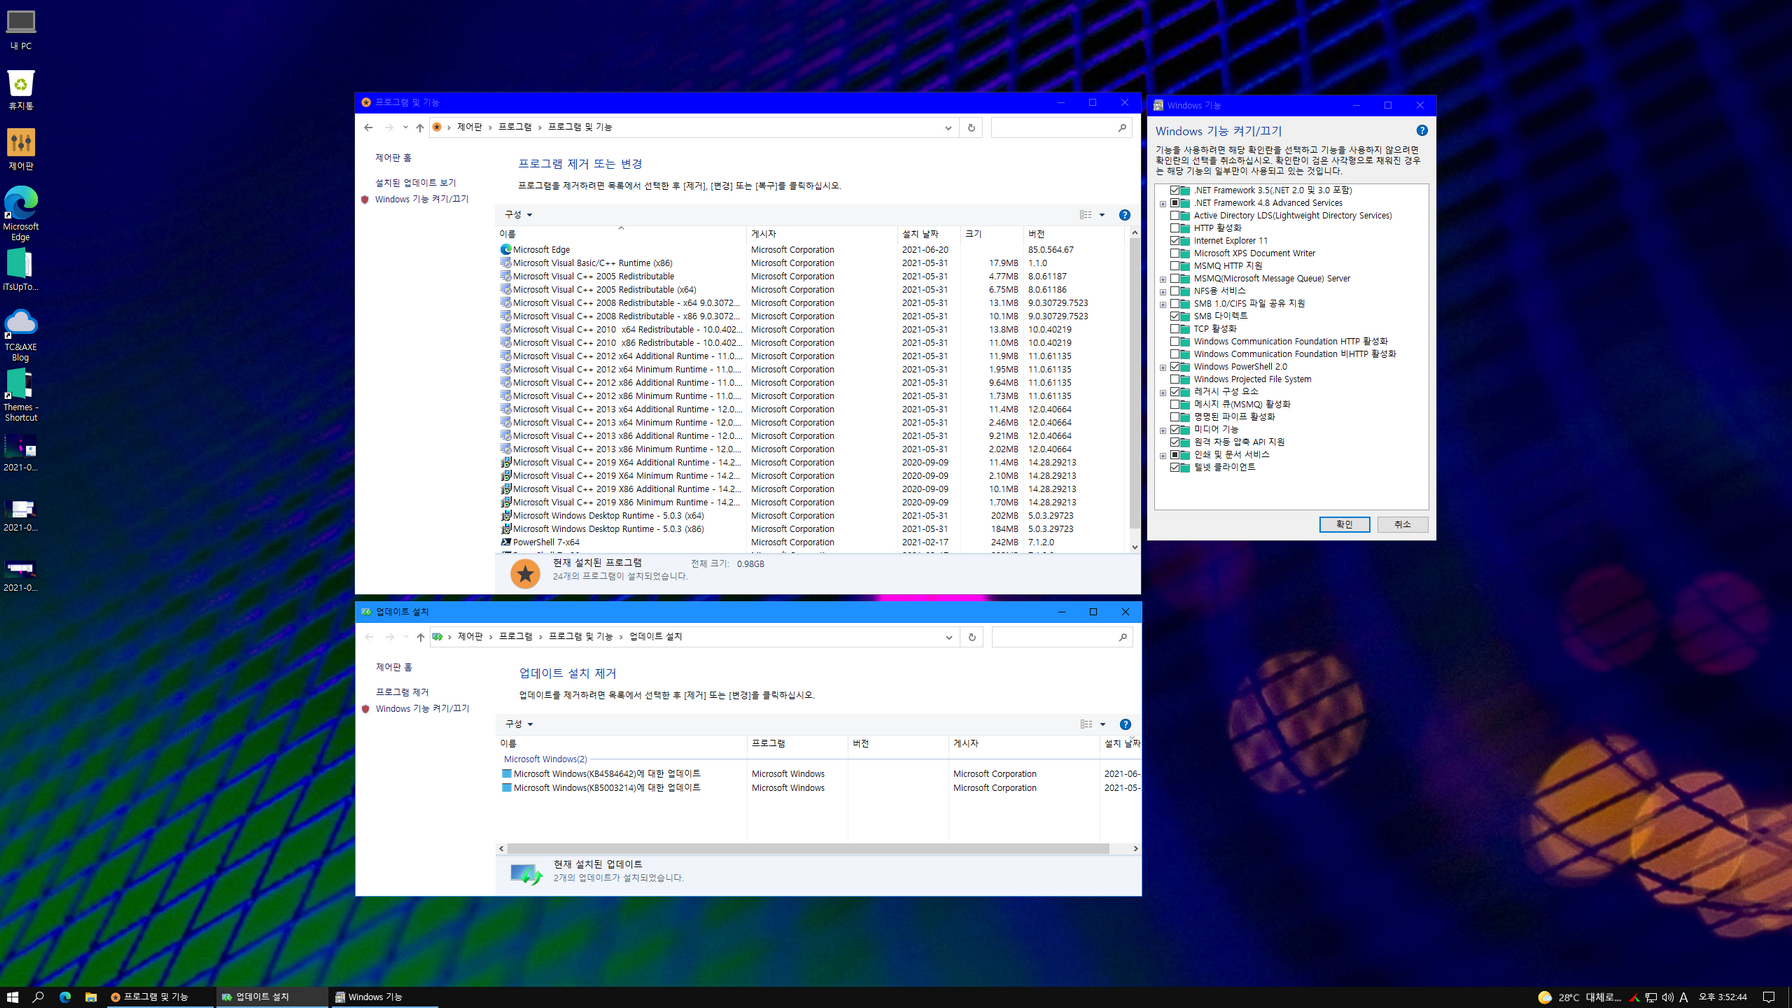Screen dimensions: 1792x1008
Task: Open File Explorer from the taskbar
Action: tap(91, 997)
